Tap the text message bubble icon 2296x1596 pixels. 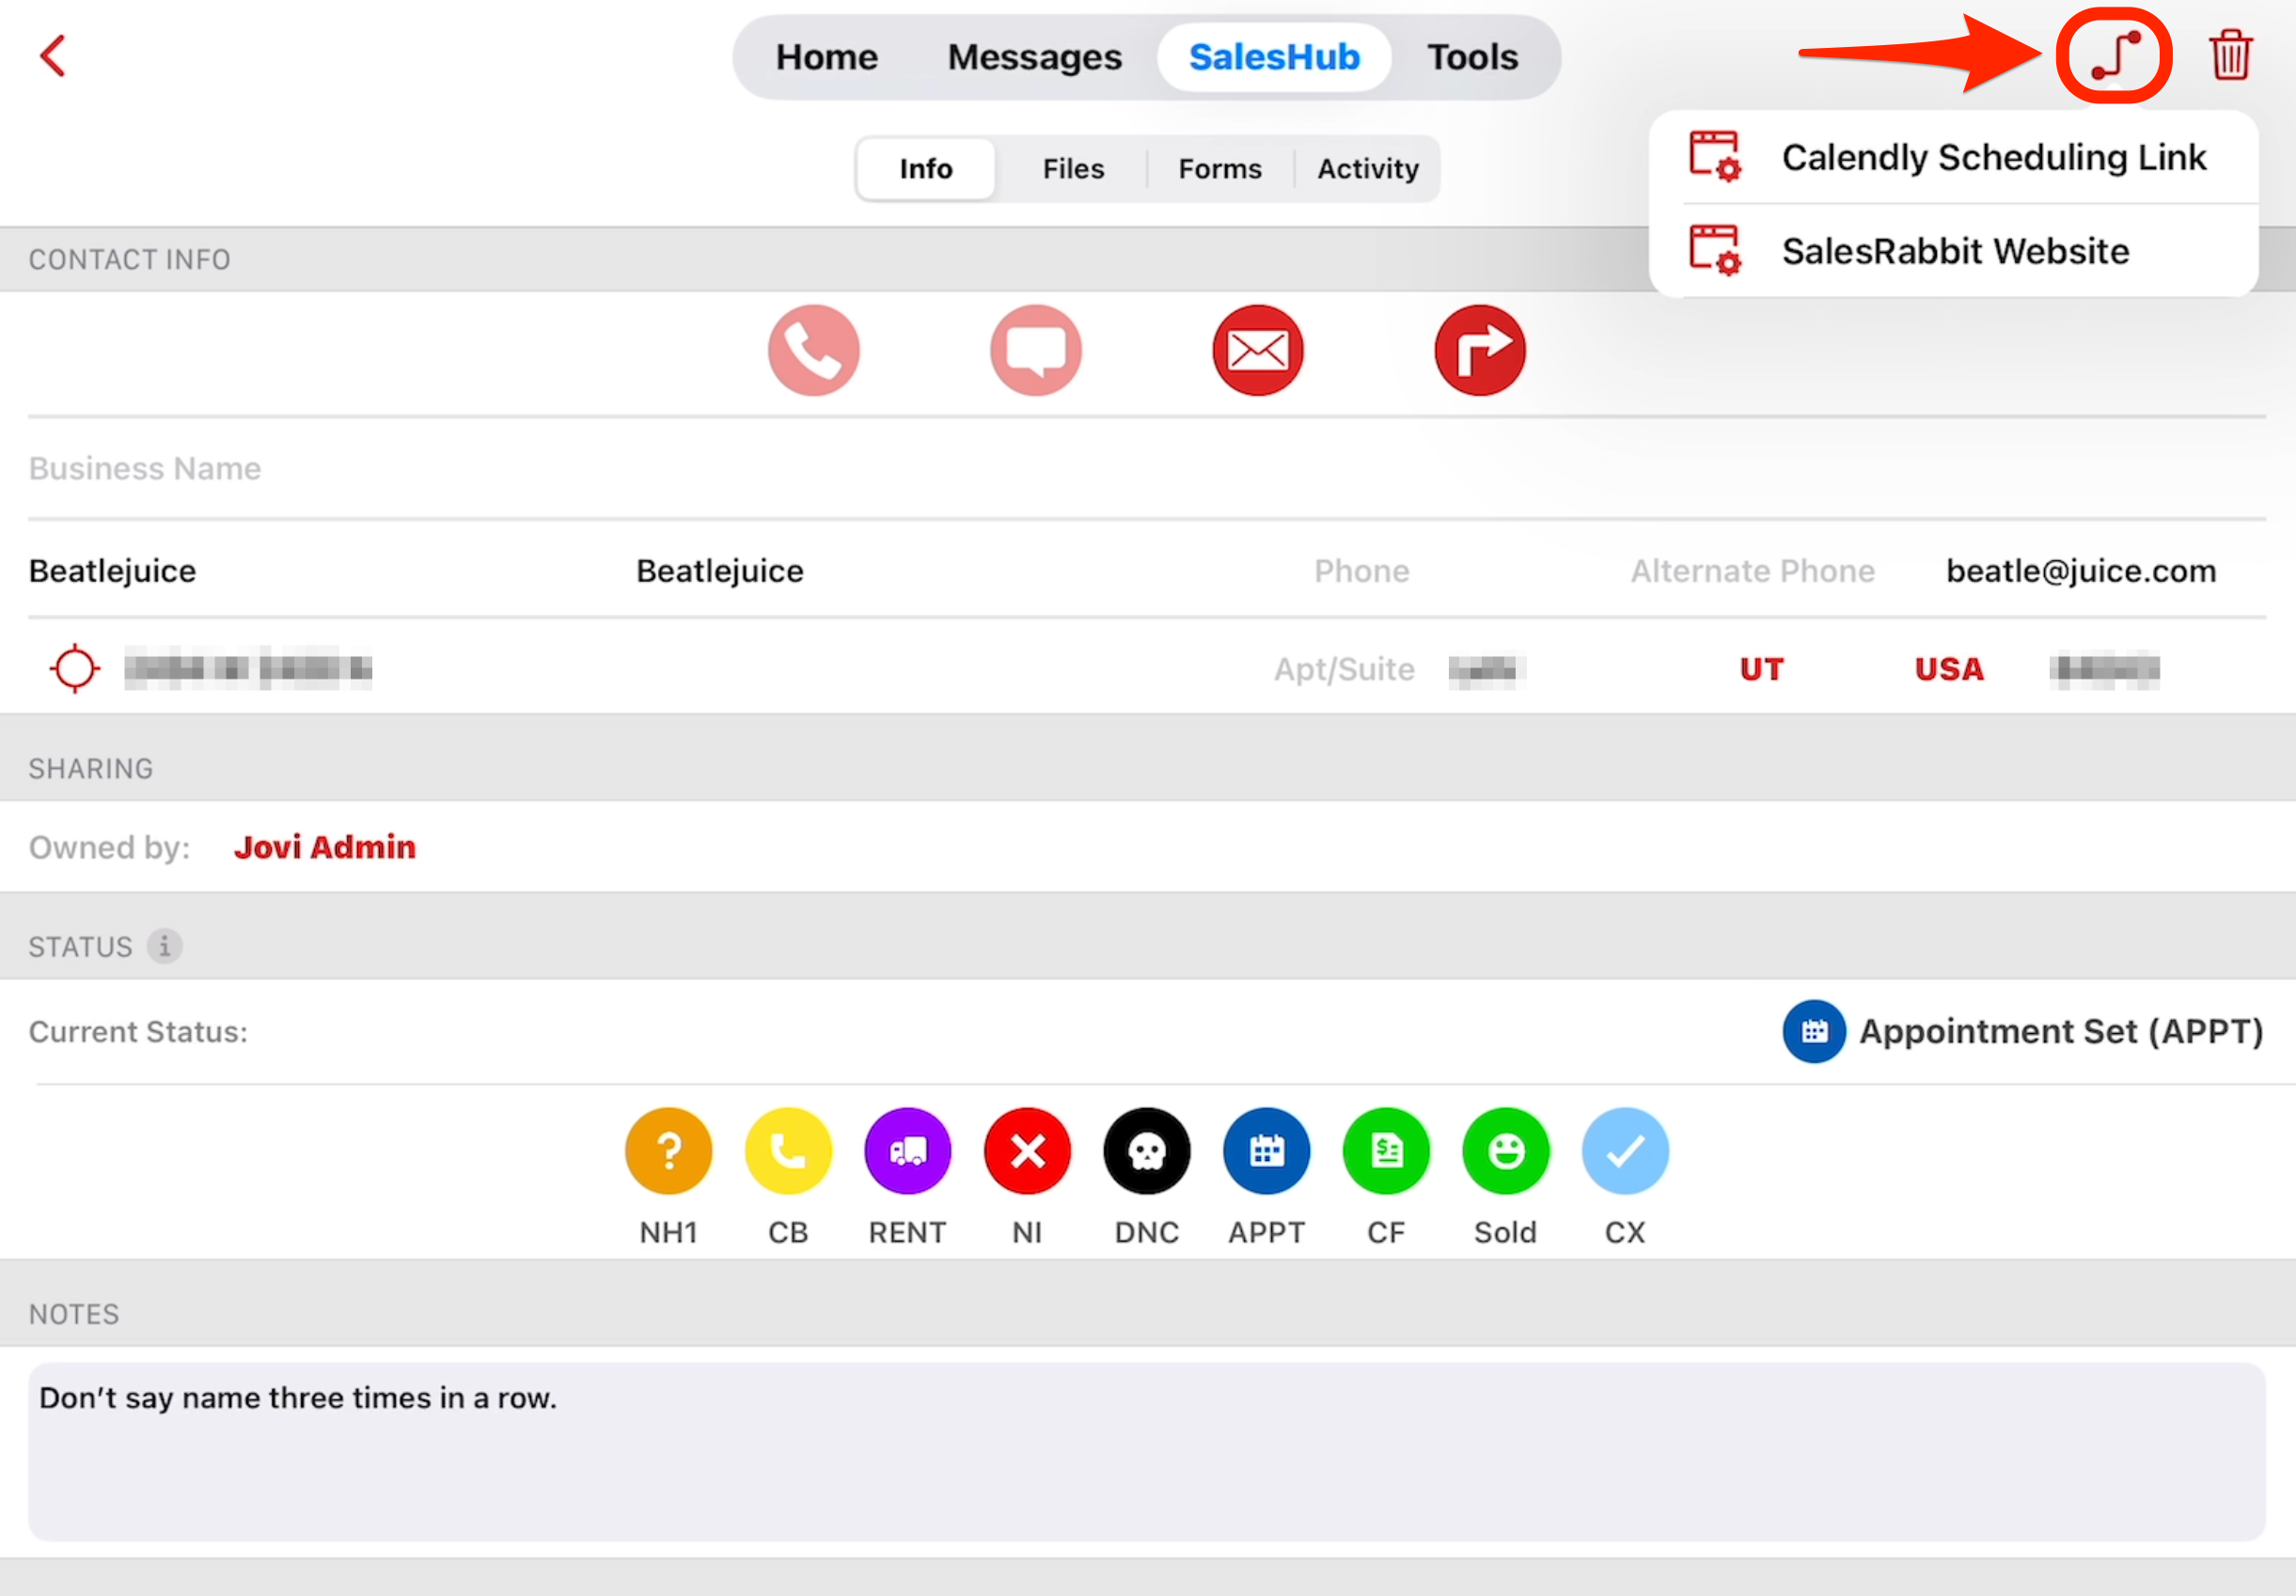pyautogui.click(x=1035, y=351)
